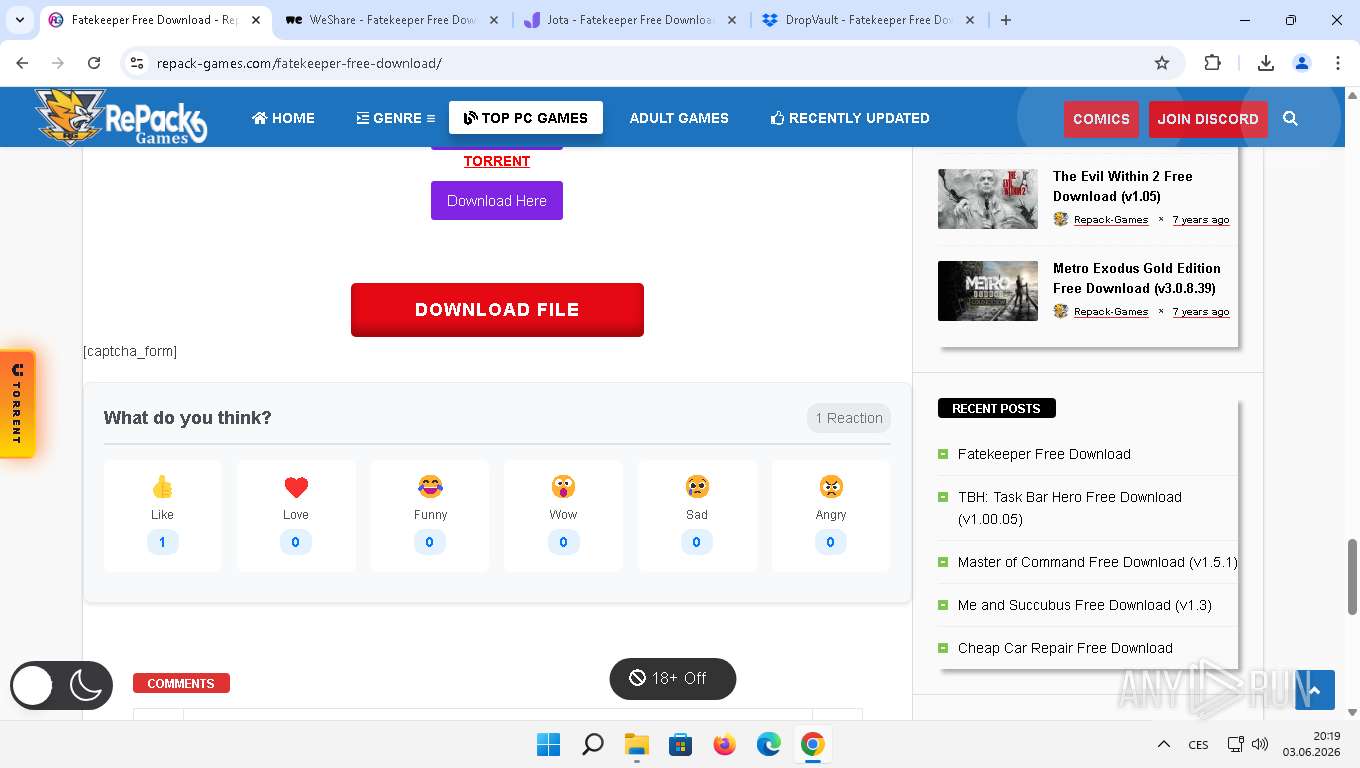Open TBH: Task Bar Hero post
The height and width of the screenshot is (768, 1360).
[x=1070, y=508]
